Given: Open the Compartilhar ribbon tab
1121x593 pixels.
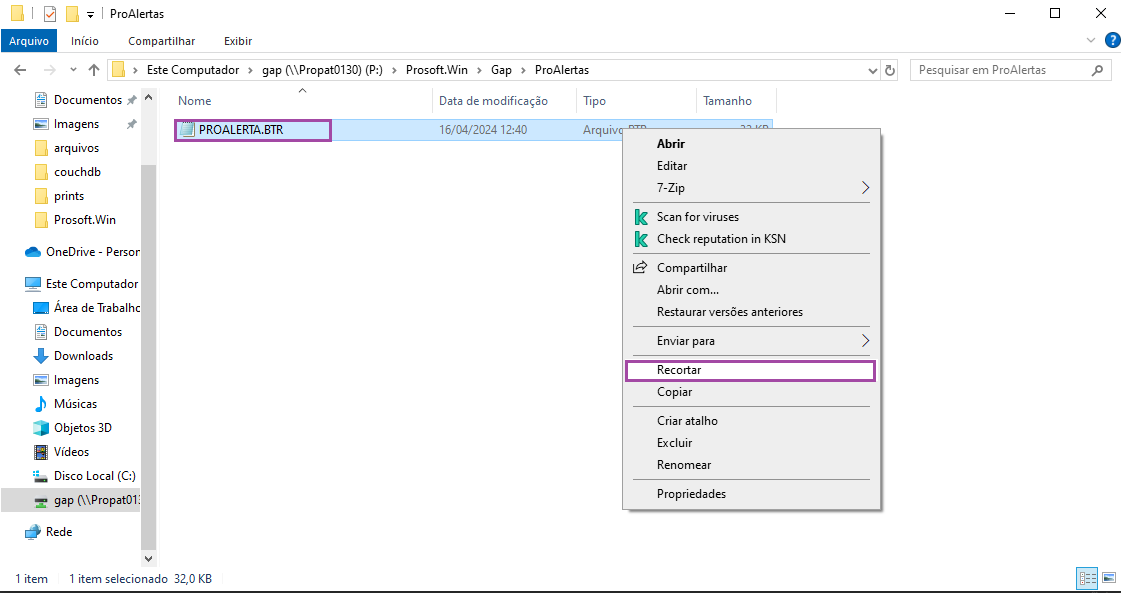Looking at the screenshot, I should click(161, 41).
